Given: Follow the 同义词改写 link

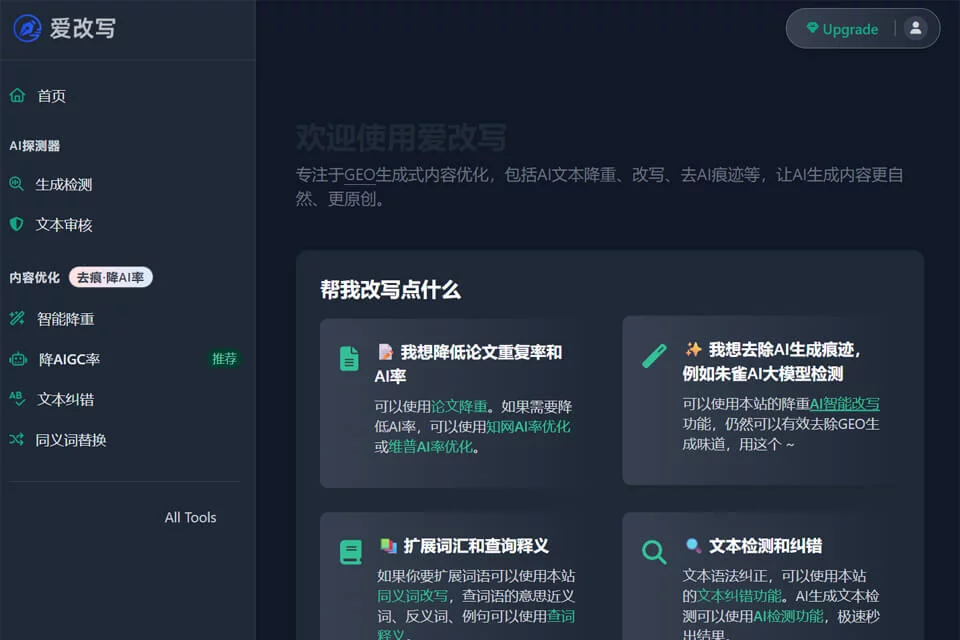Looking at the screenshot, I should pyautogui.click(x=412, y=596).
